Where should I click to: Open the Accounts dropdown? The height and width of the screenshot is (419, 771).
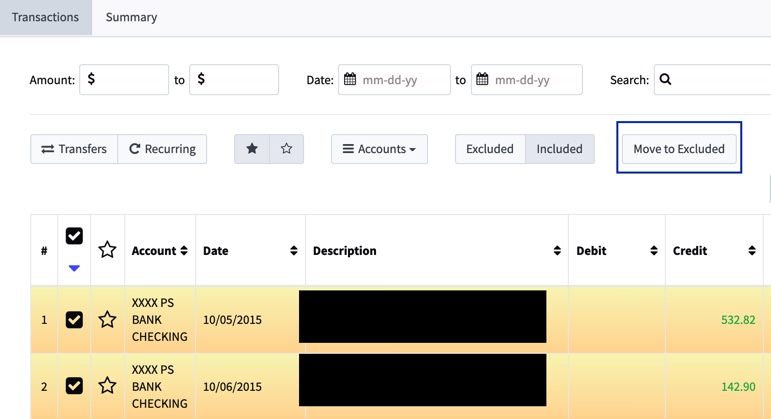[x=379, y=149]
